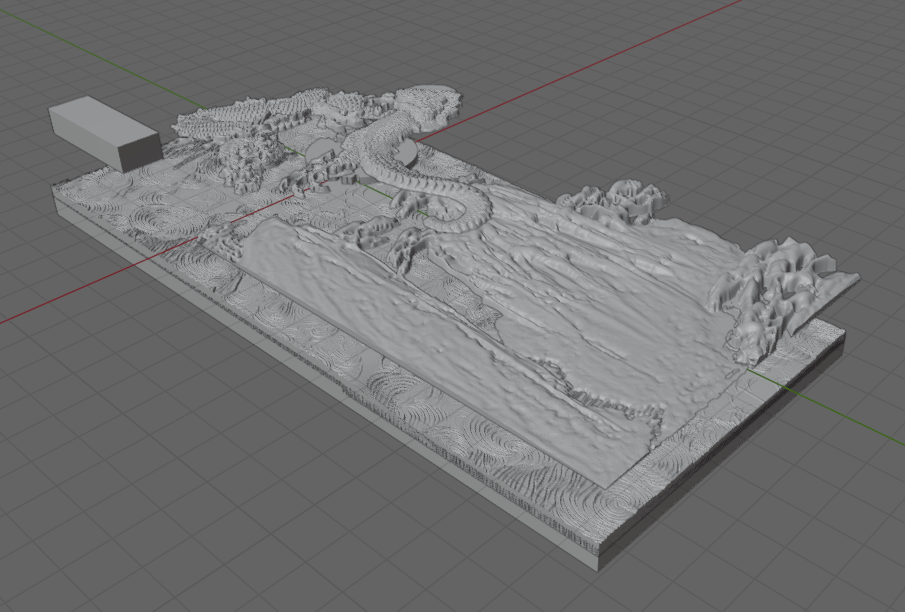Click the right corner of the base slab

pos(843,333)
